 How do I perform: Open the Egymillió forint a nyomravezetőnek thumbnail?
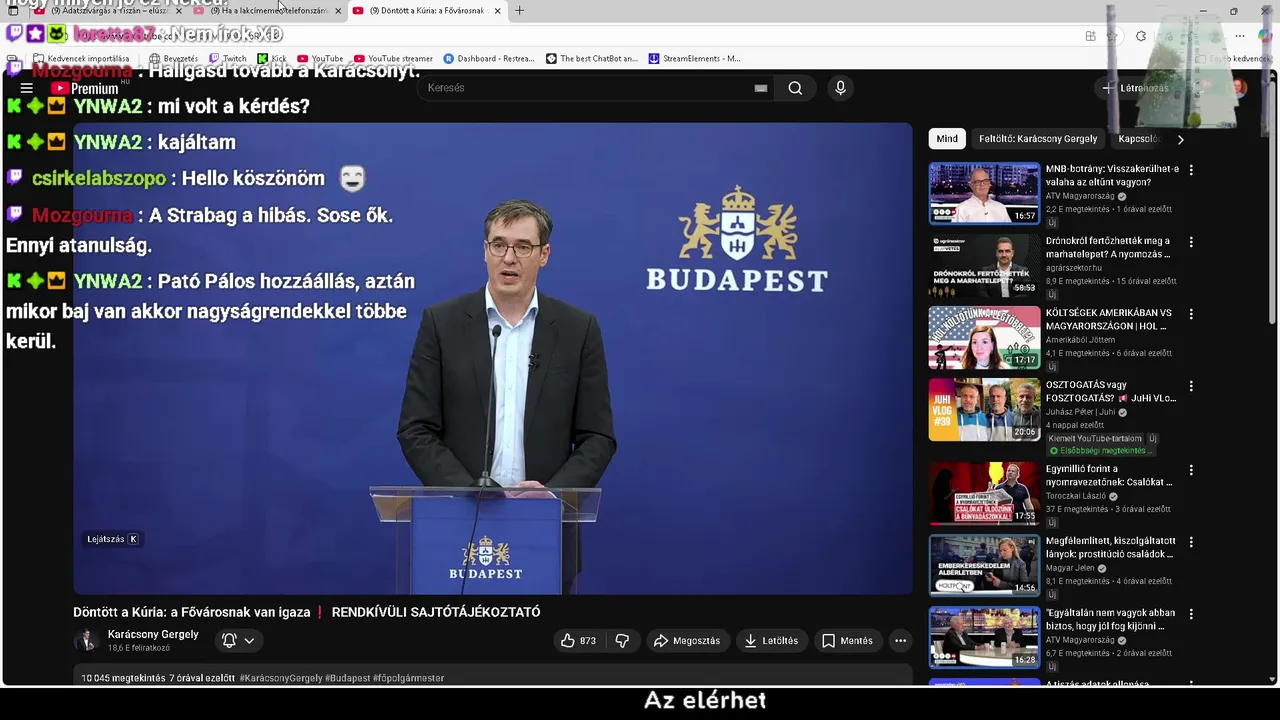984,493
